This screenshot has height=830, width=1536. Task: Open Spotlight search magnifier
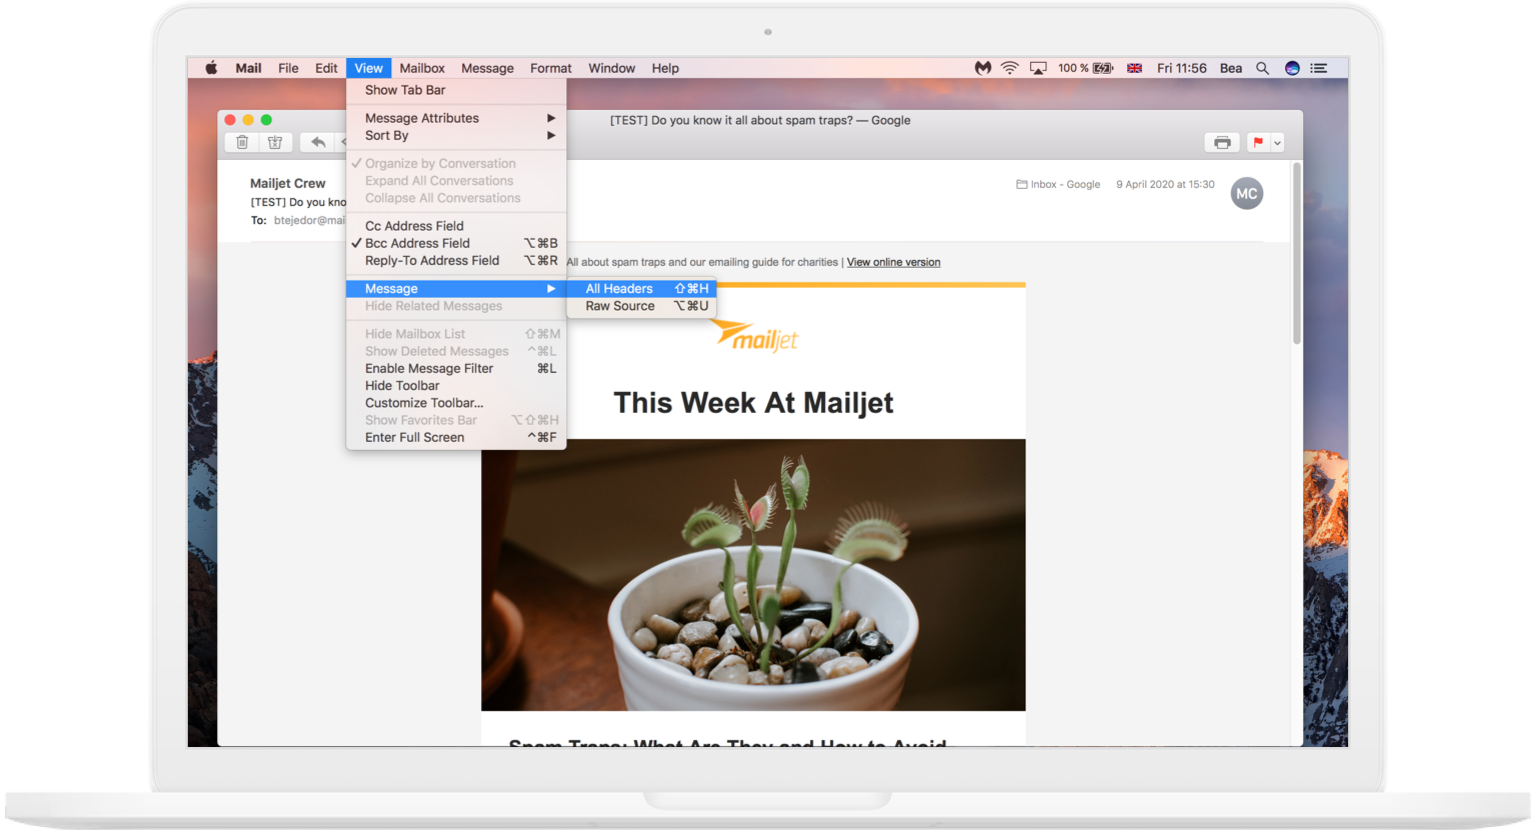click(x=1263, y=68)
